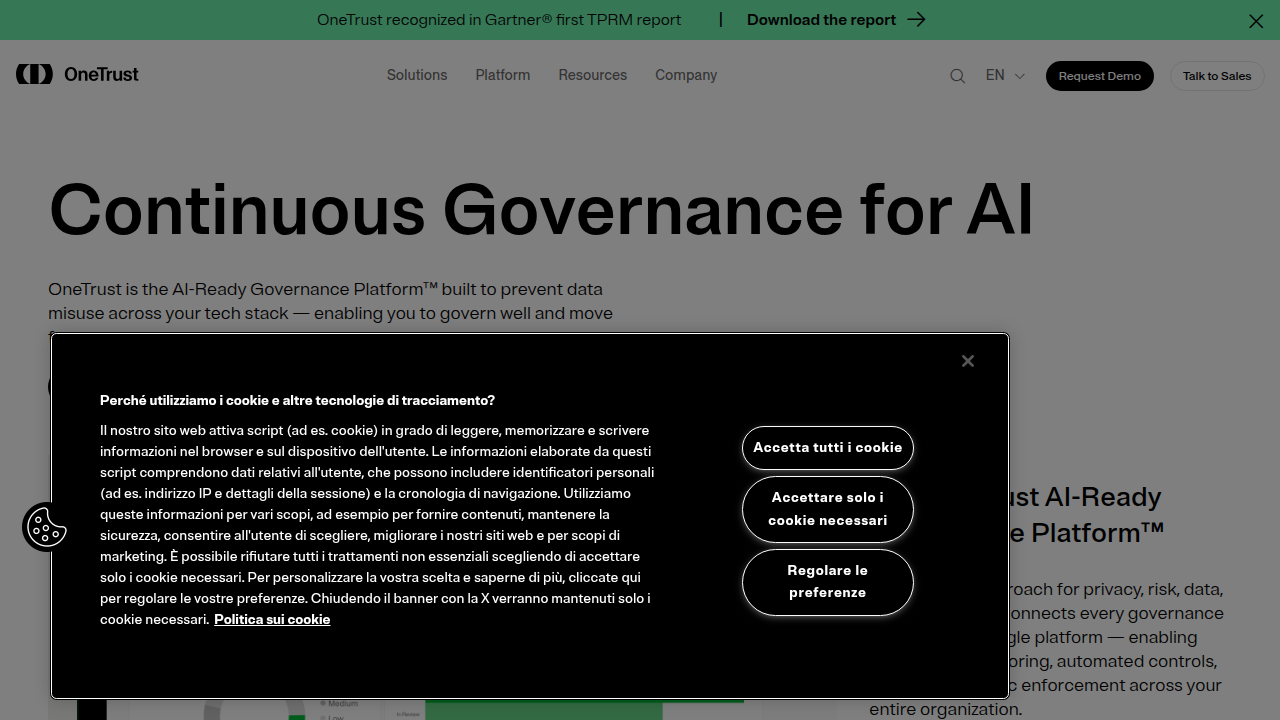Expand the EN language dropdown
Viewport: 1280px width, 720px height.
(1005, 75)
